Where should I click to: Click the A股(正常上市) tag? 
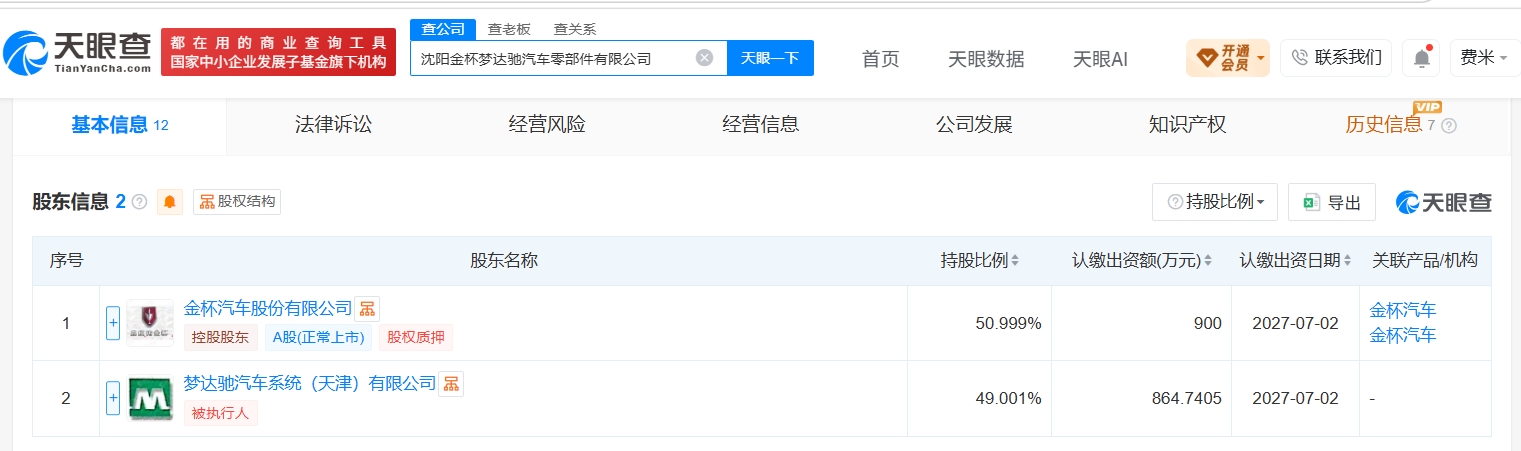click(319, 338)
